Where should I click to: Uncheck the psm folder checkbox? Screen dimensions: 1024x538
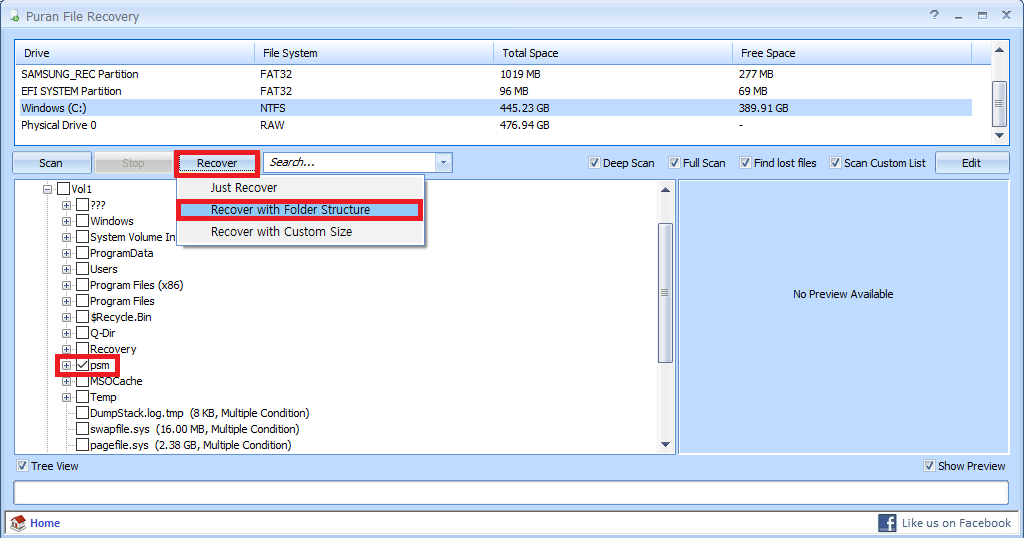point(82,365)
